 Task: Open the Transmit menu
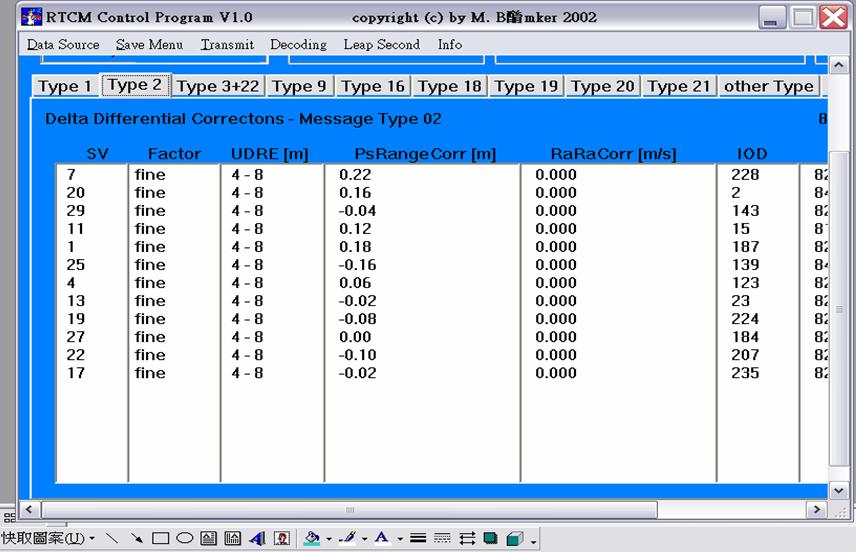pyautogui.click(x=227, y=45)
